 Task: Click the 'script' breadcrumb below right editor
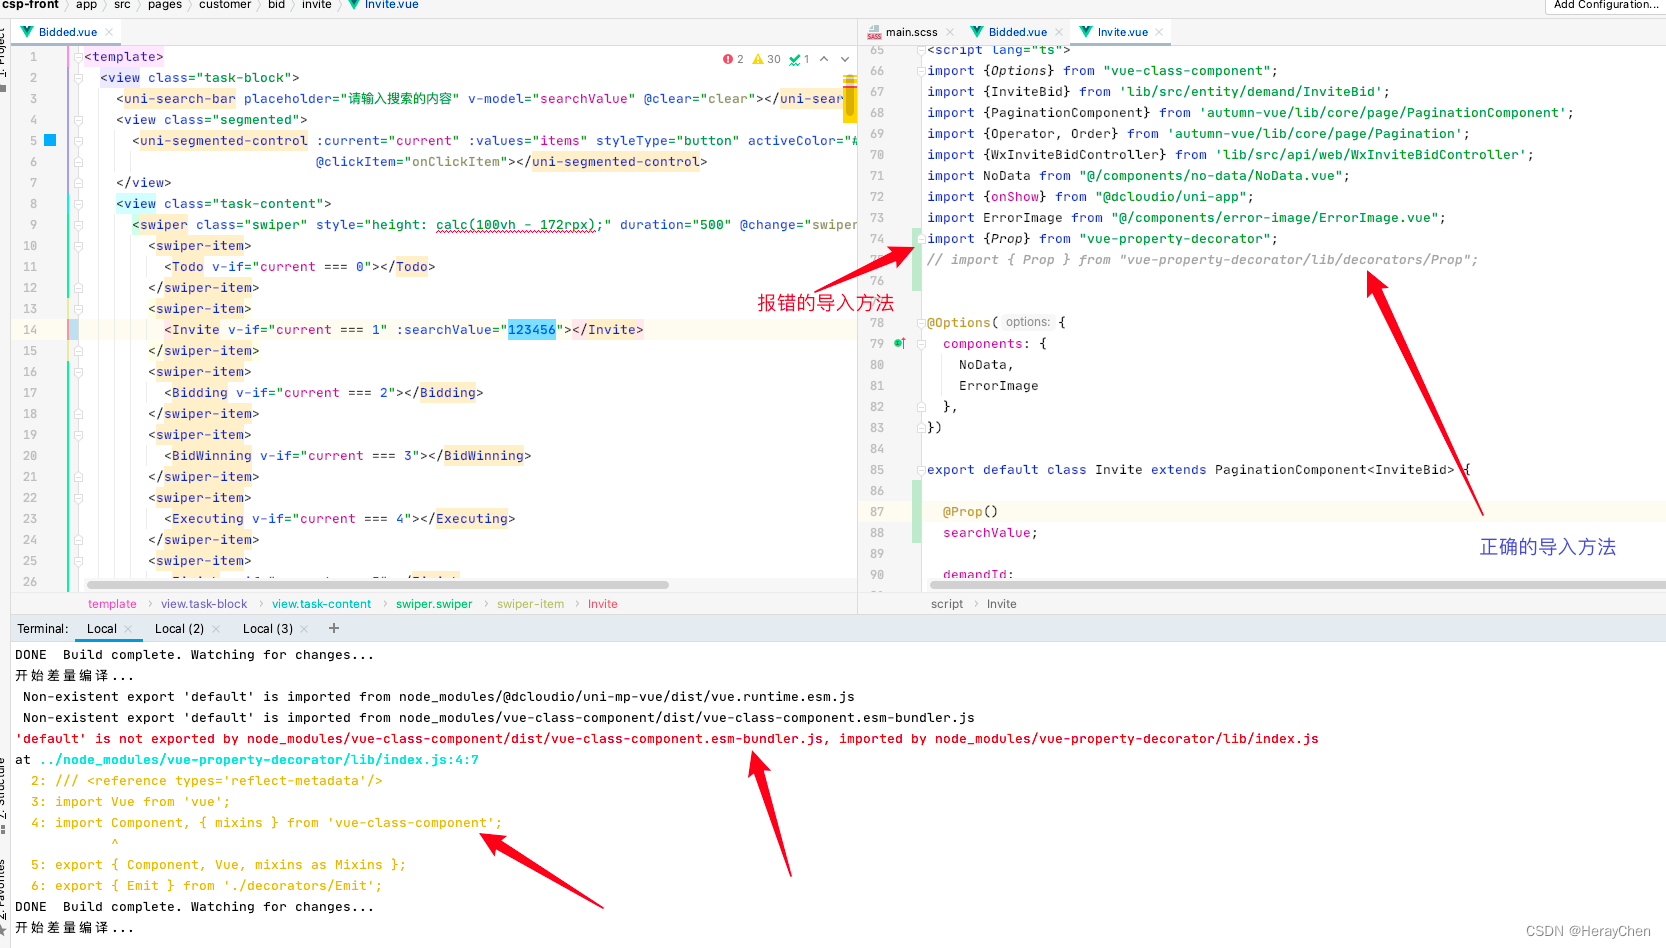tap(947, 604)
